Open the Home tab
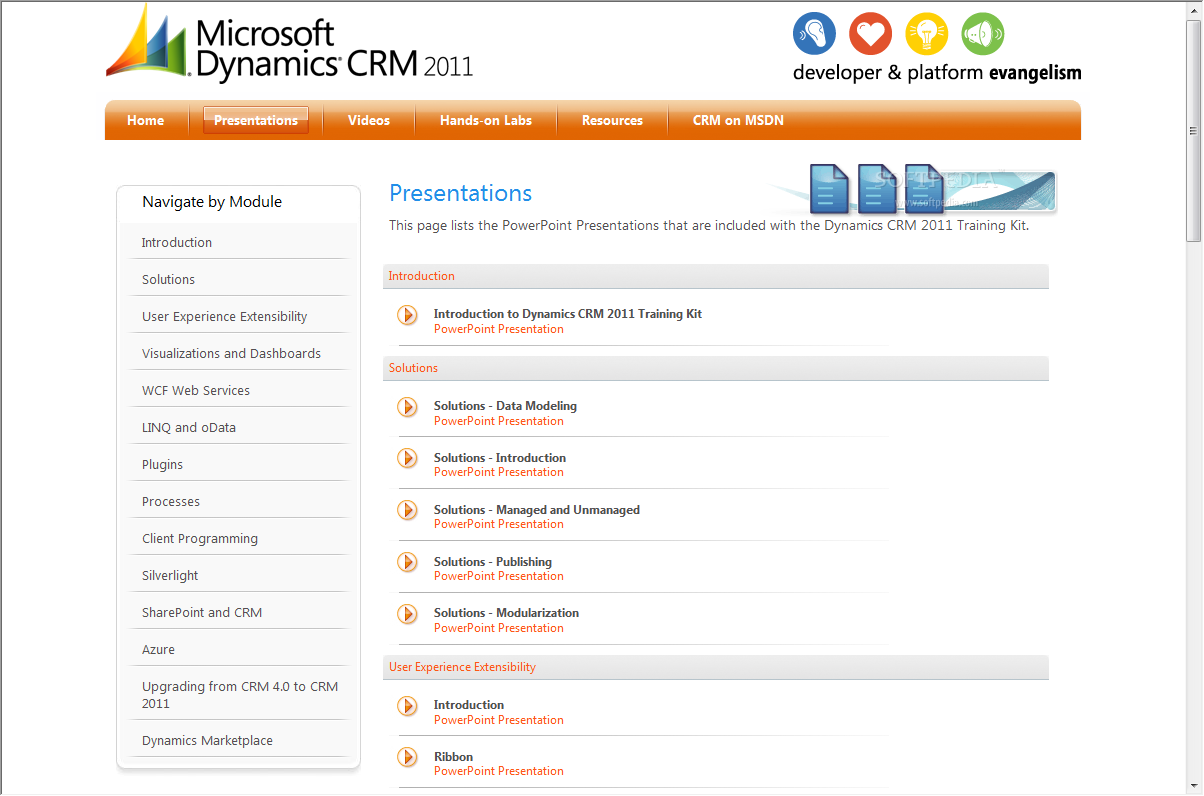 [x=145, y=120]
